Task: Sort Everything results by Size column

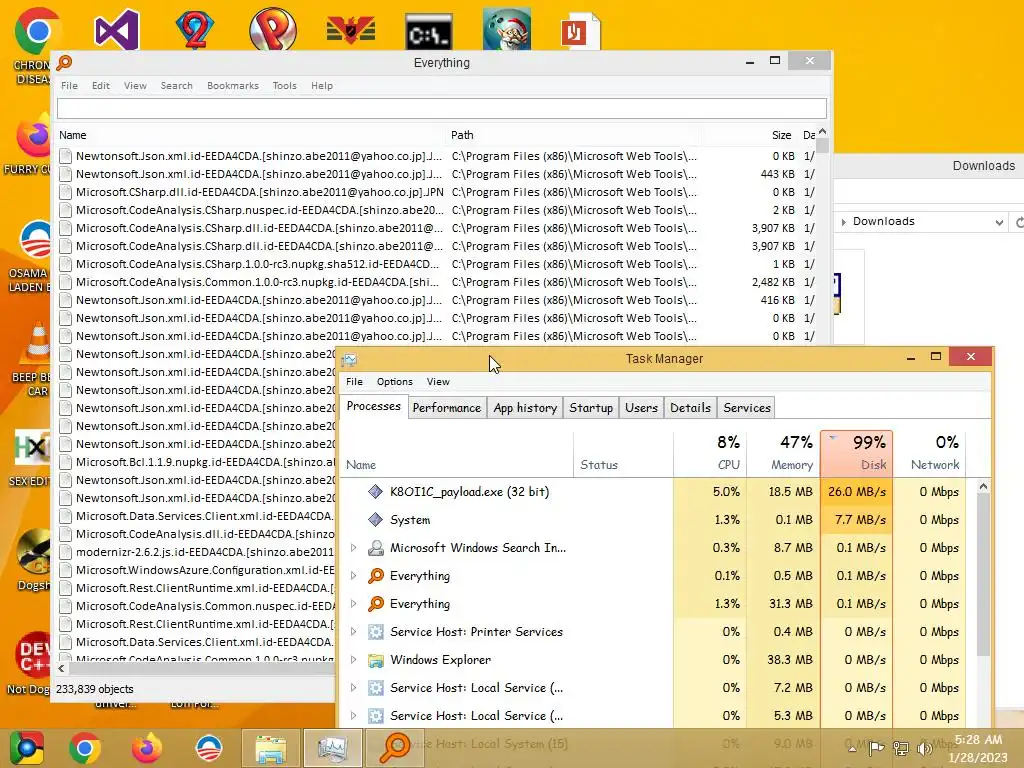Action: [x=751, y=135]
